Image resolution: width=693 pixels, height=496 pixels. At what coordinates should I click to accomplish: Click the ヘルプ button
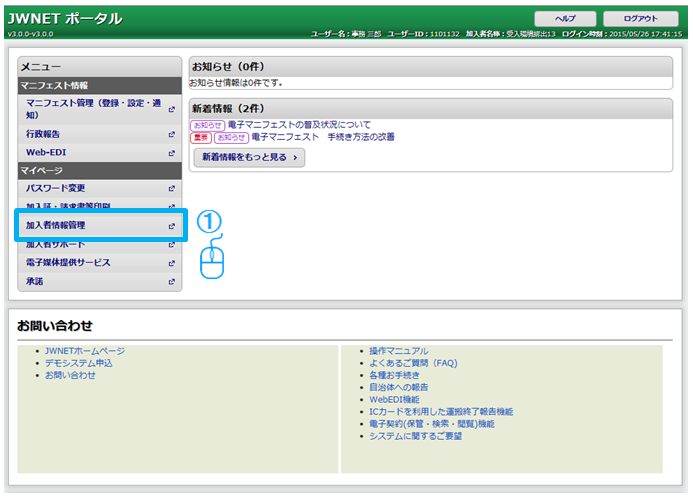565,19
